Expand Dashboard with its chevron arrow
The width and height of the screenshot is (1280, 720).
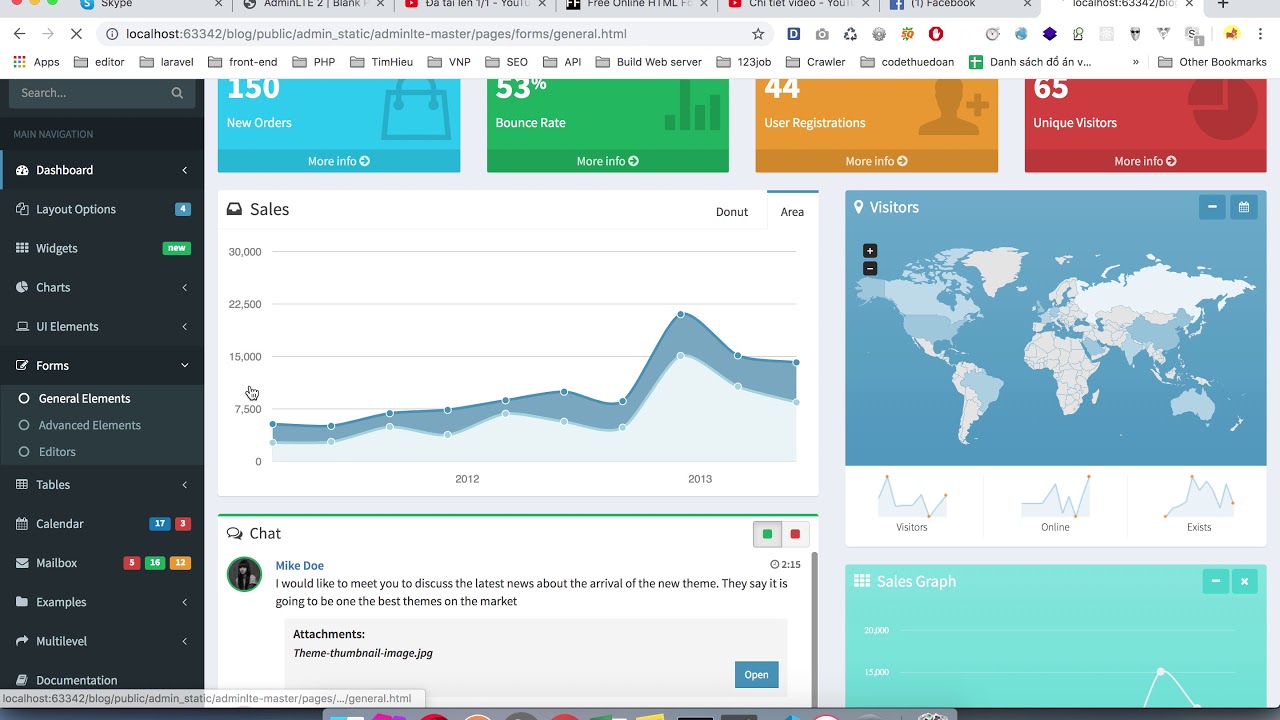click(184, 170)
